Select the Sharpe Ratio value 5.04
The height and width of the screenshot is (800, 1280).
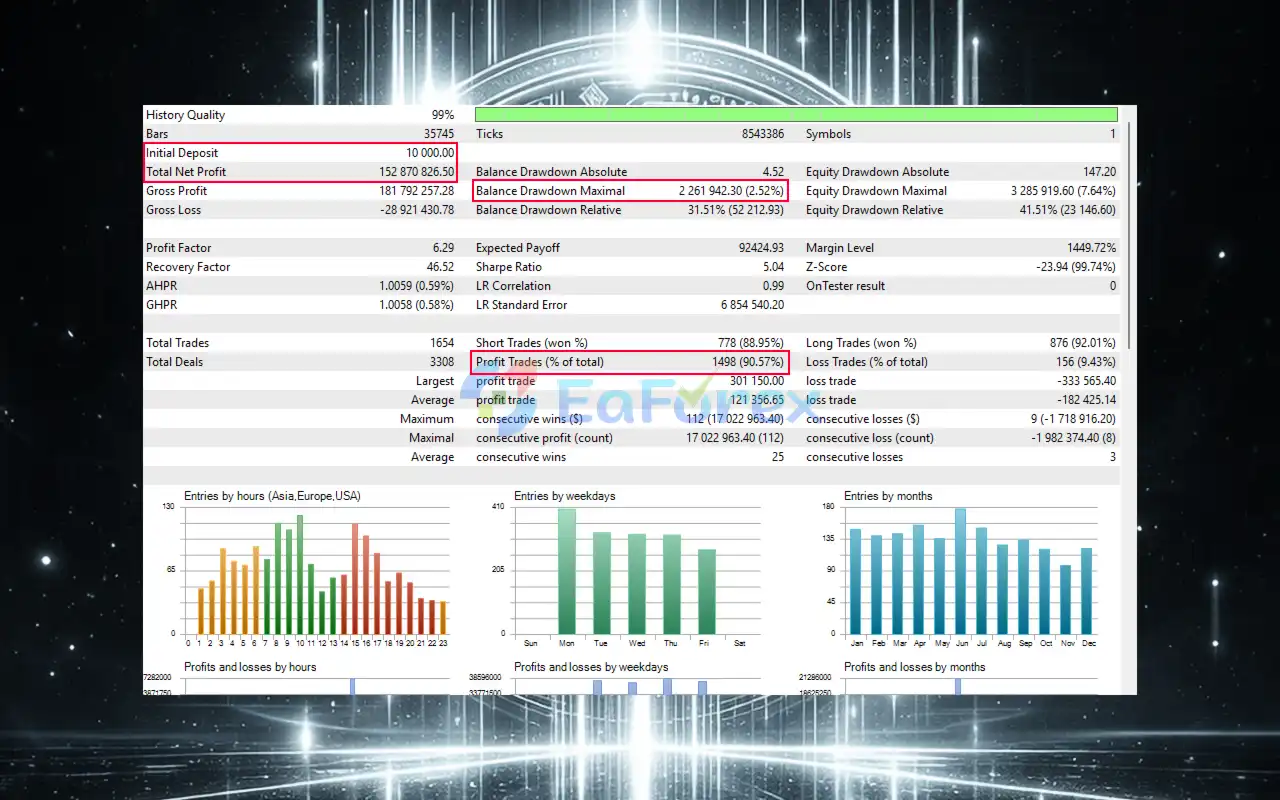coord(770,267)
